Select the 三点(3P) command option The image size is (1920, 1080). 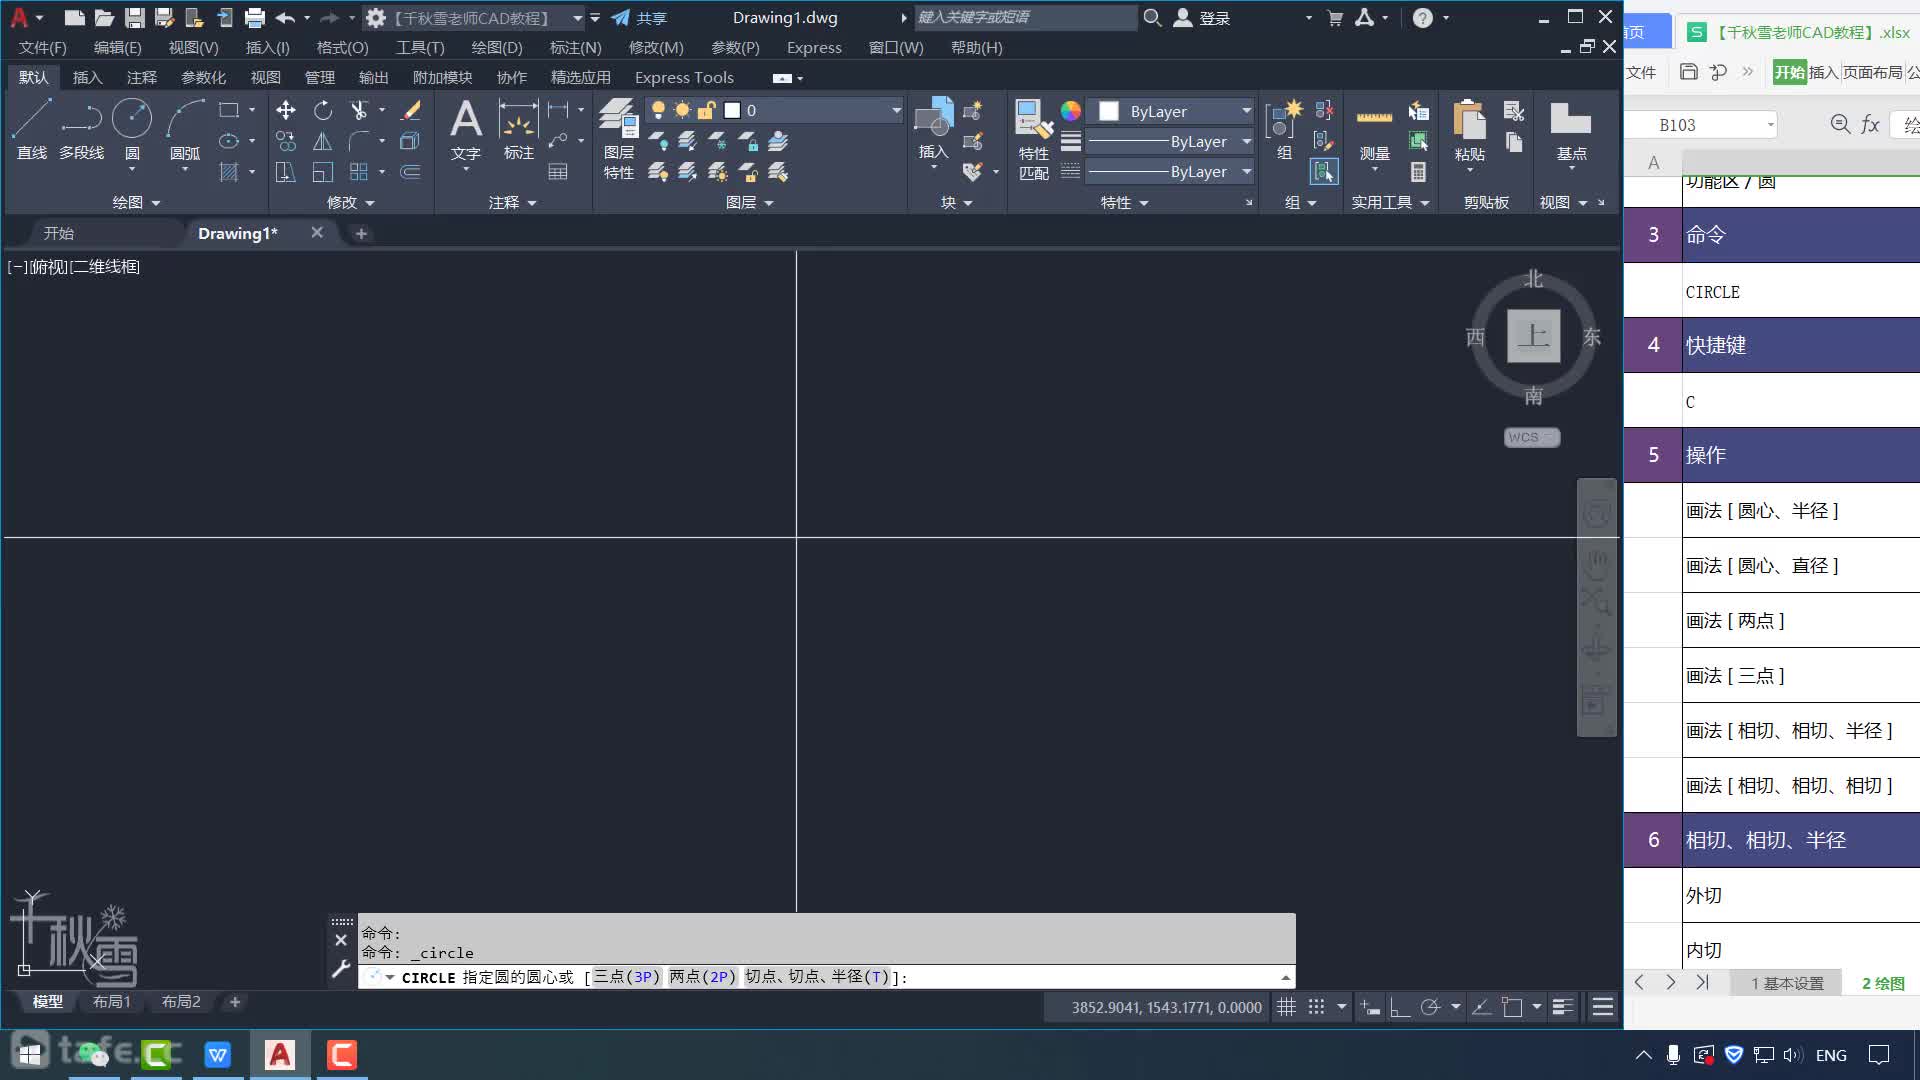click(627, 977)
